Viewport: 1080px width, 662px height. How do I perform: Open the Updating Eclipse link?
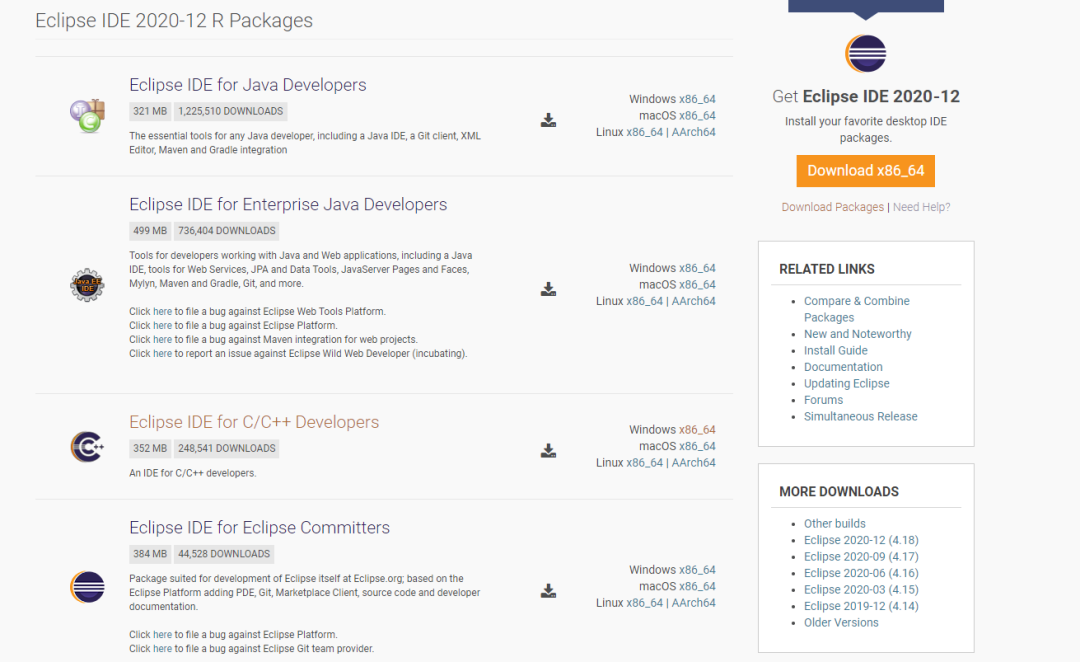coord(847,384)
